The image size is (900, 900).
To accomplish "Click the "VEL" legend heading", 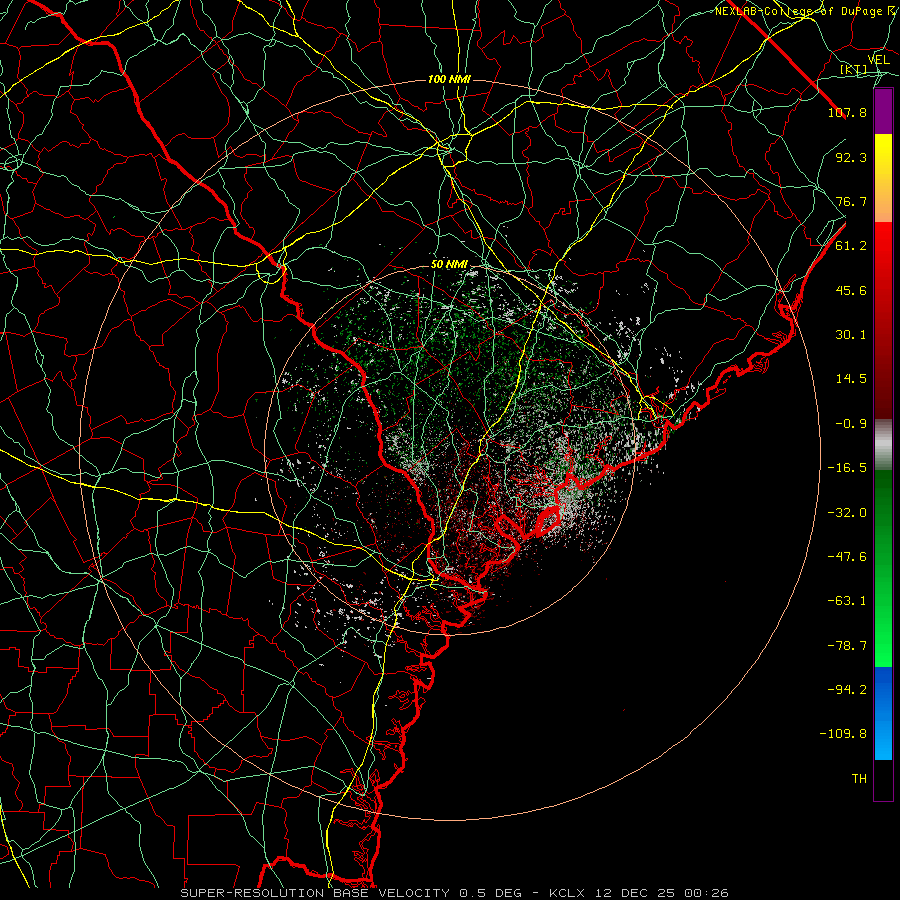I will pyautogui.click(x=879, y=59).
